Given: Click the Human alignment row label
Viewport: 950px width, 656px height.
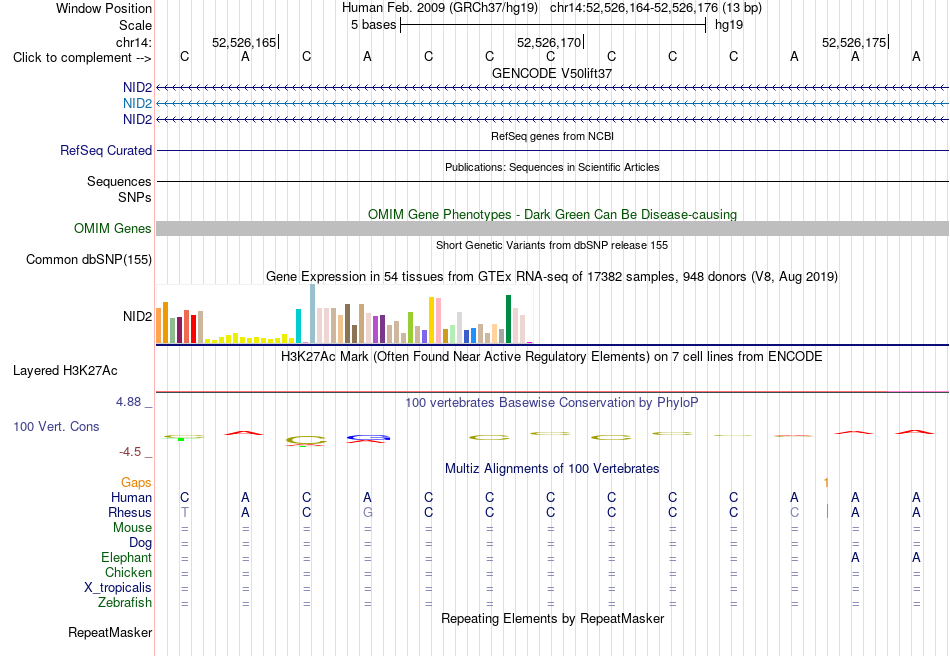Looking at the screenshot, I should (x=131, y=497).
